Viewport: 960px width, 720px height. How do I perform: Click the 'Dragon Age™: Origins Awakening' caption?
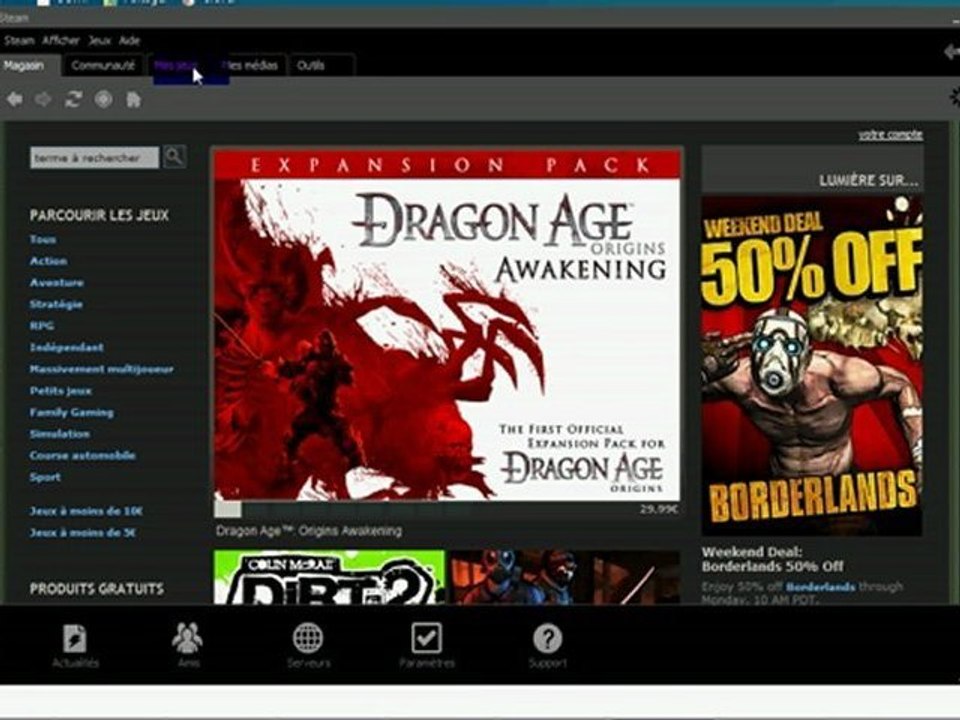(309, 531)
